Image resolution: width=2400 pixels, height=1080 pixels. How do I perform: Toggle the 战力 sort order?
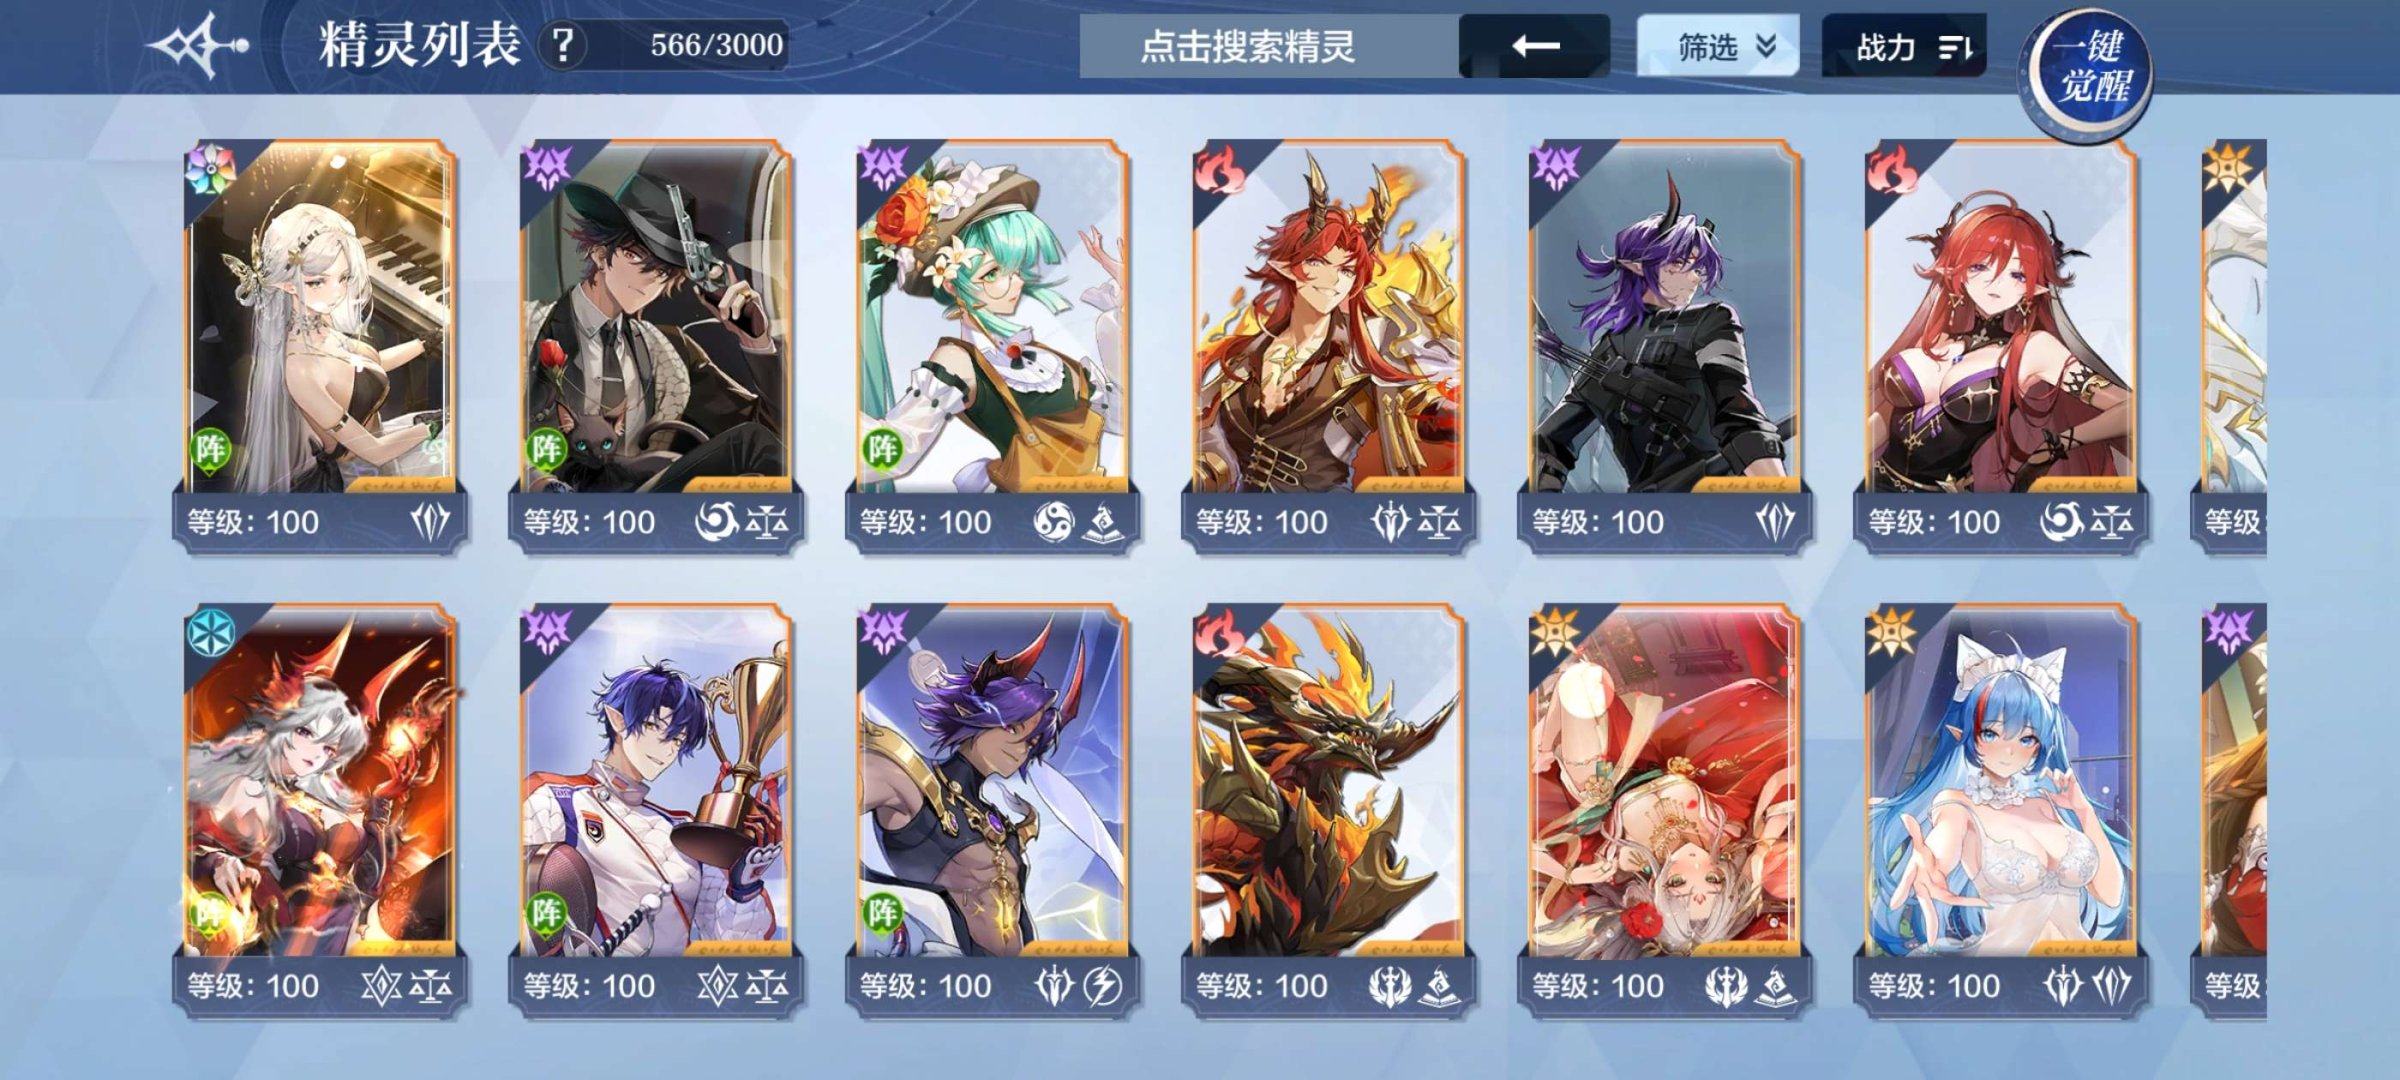click(x=1904, y=46)
